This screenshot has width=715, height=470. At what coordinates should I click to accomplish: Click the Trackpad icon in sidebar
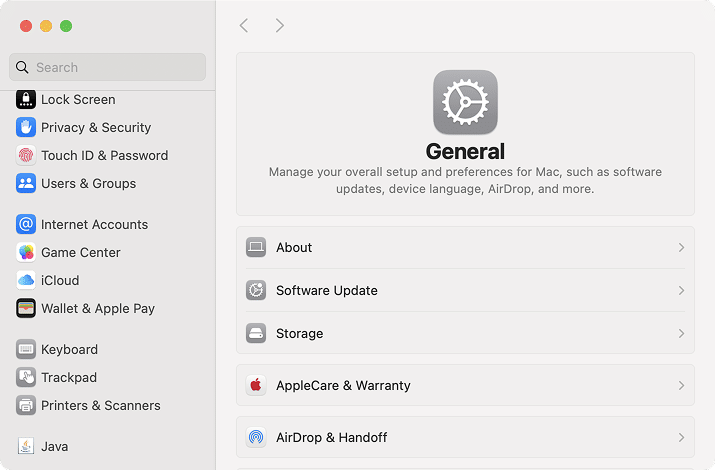pos(26,377)
